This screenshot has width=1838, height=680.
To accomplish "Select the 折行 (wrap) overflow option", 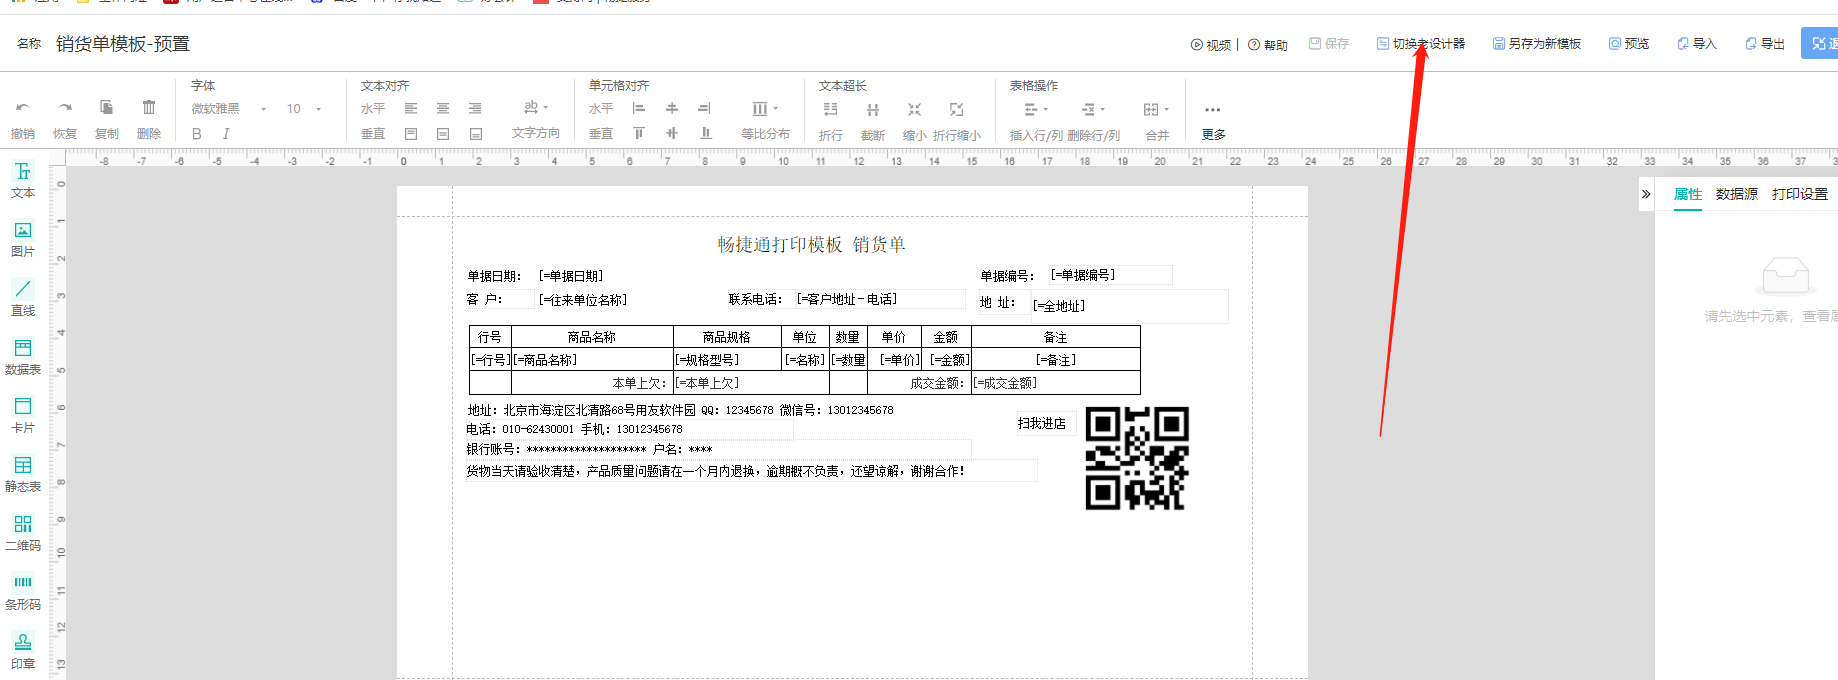I will tap(830, 120).
